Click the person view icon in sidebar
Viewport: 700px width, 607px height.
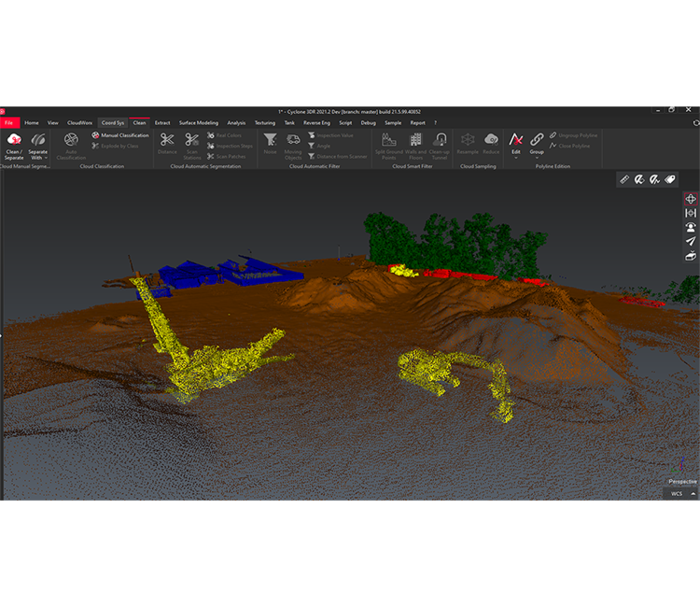pyautogui.click(x=691, y=227)
